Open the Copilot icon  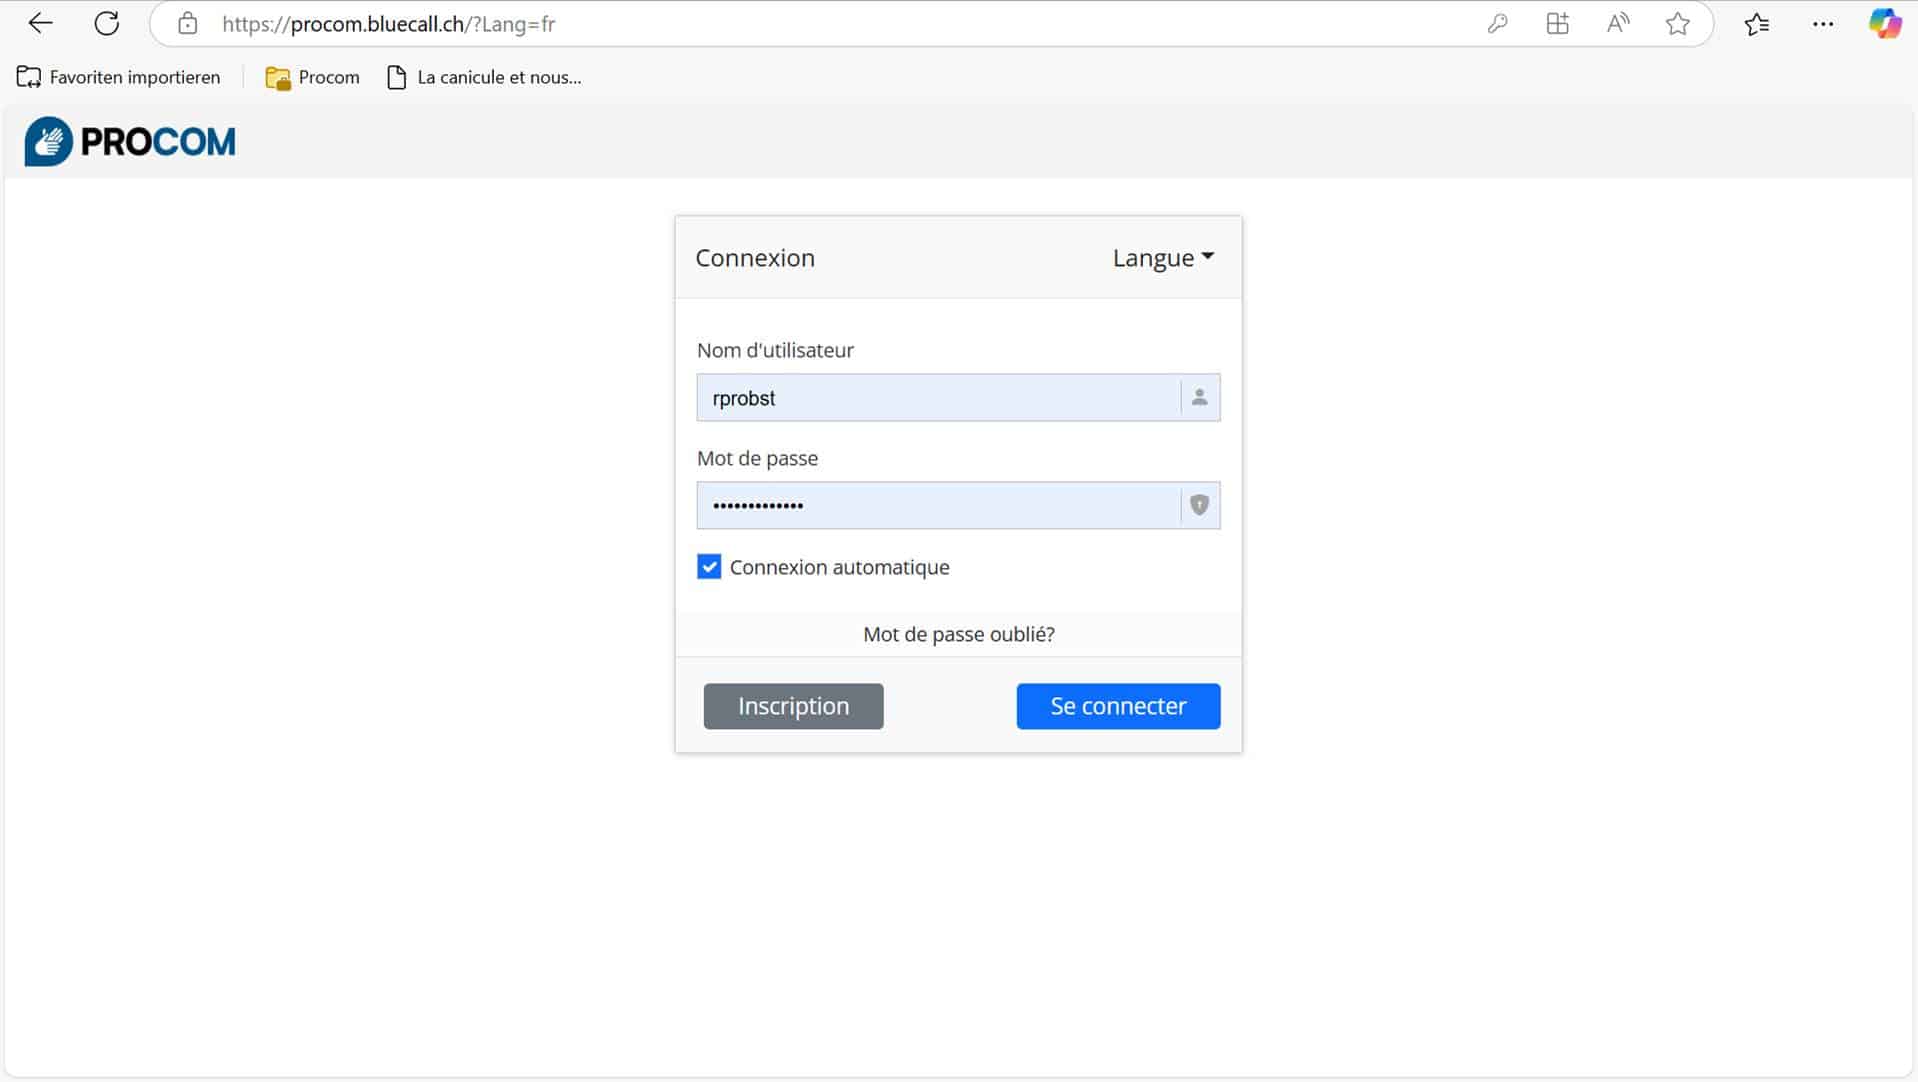[1885, 24]
